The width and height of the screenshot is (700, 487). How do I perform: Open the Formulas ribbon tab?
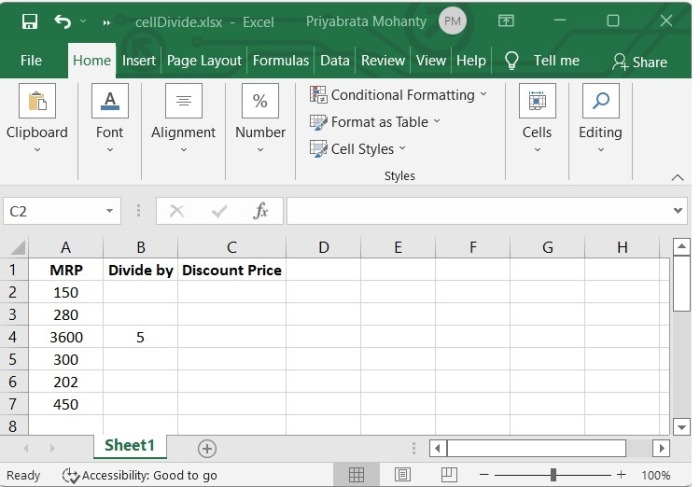click(x=280, y=60)
